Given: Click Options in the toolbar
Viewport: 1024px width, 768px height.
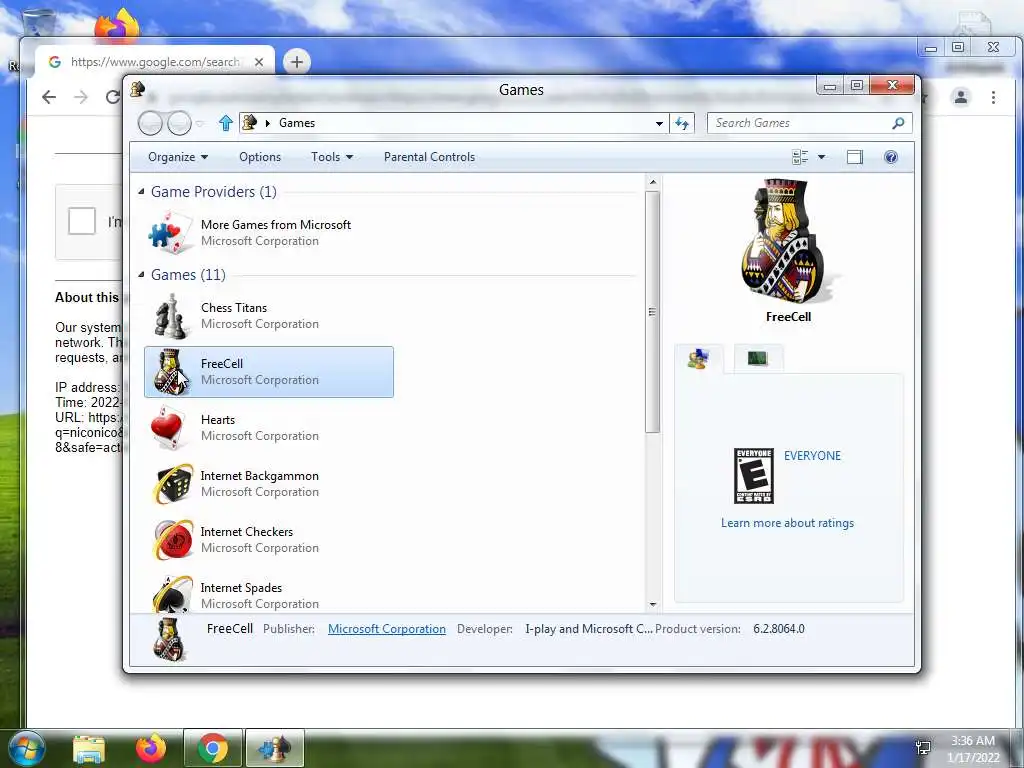Looking at the screenshot, I should (260, 157).
